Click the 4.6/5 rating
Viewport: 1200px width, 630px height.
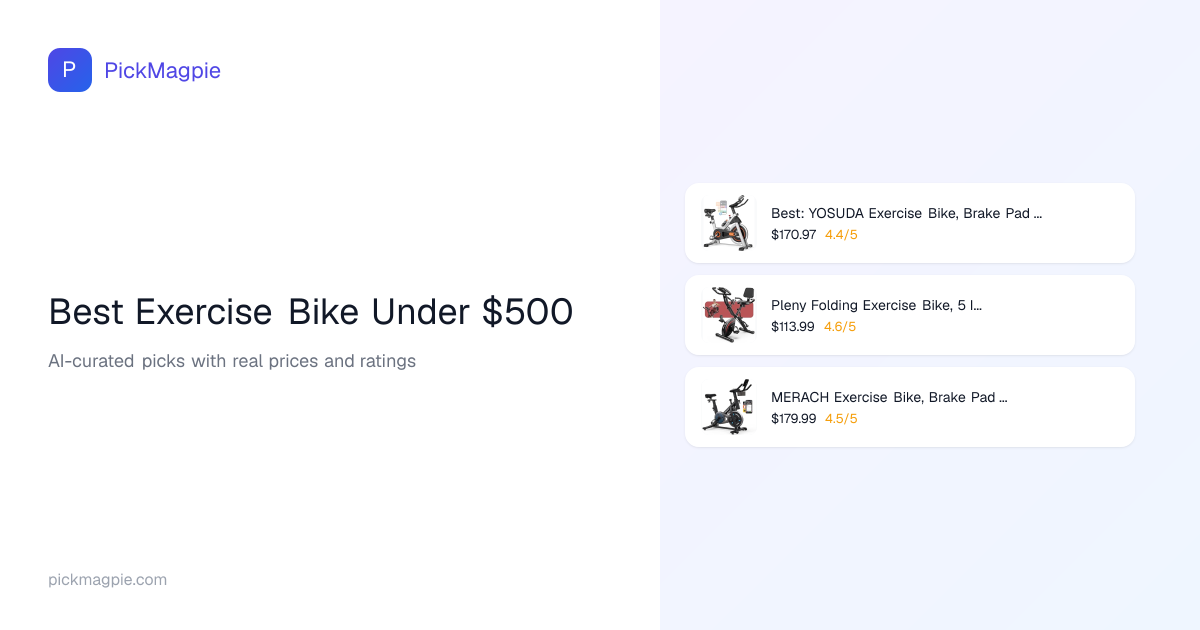840,327
